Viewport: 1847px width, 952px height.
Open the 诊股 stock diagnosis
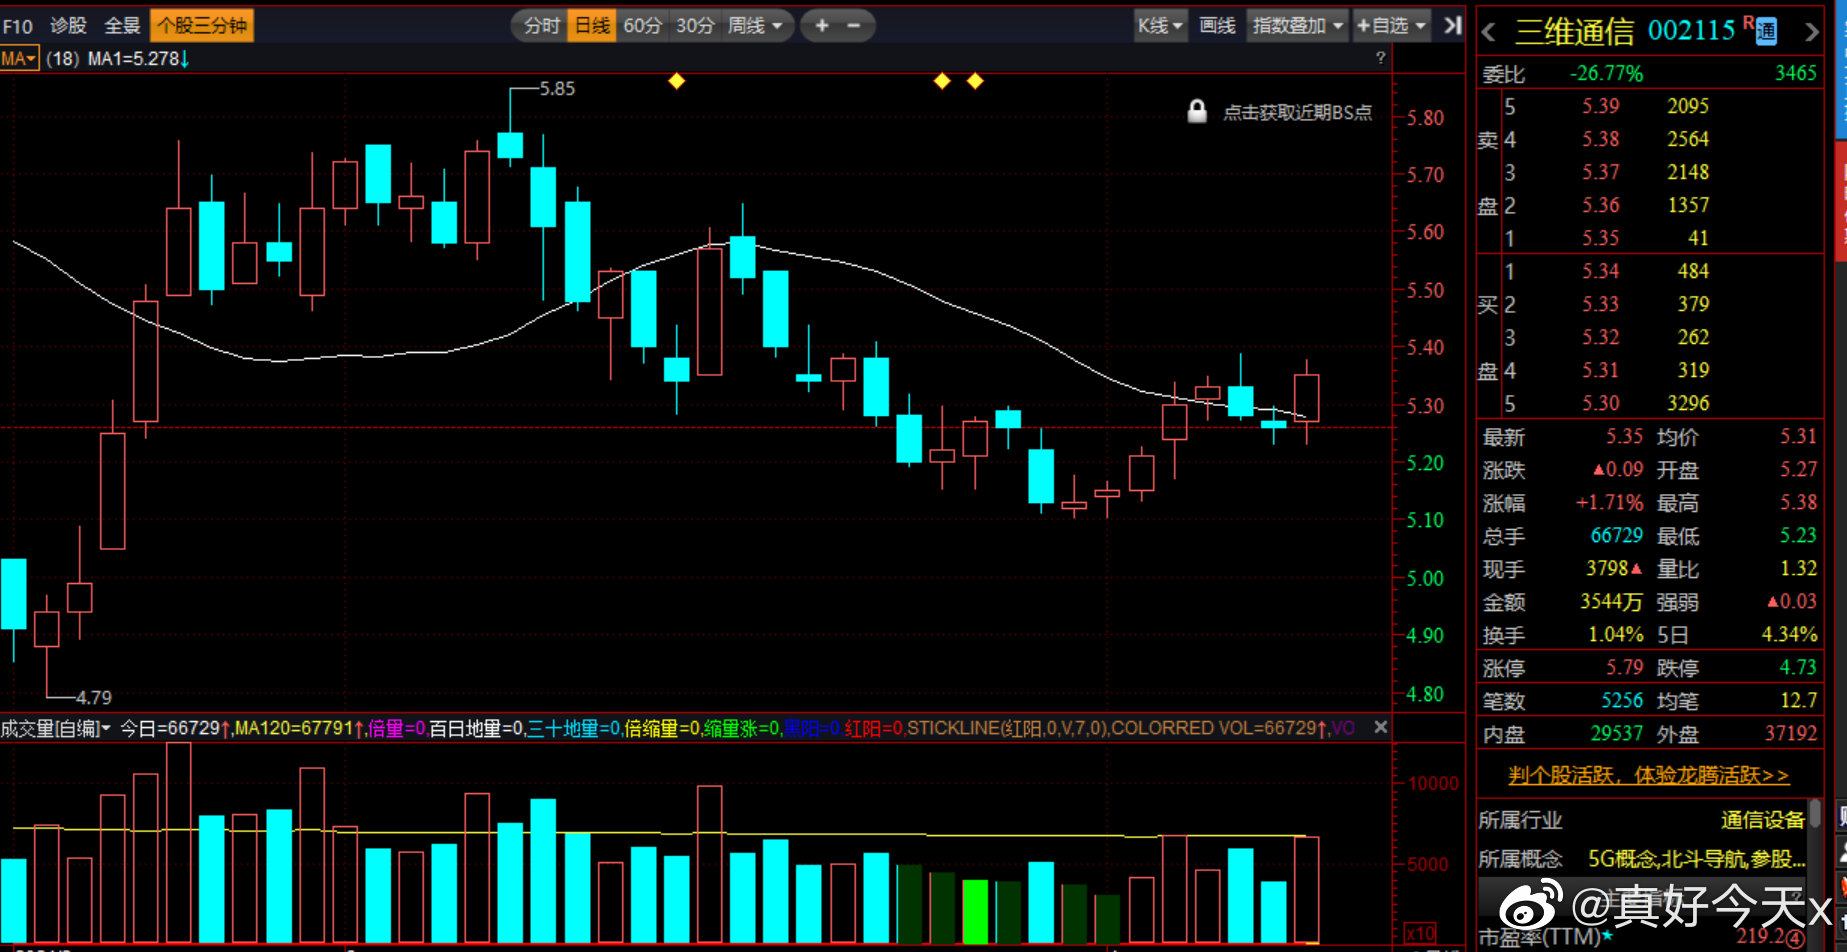(68, 26)
